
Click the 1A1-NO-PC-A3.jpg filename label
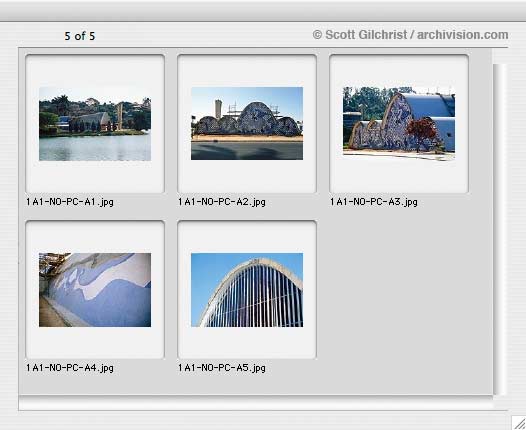pos(374,202)
